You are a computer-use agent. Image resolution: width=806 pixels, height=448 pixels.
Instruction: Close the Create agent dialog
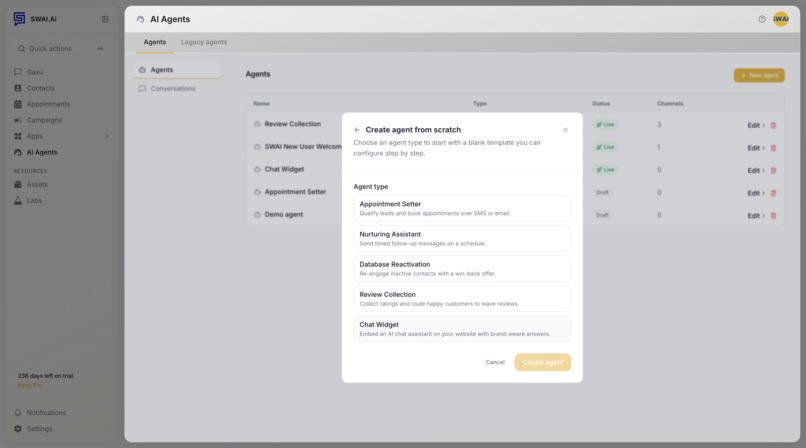click(565, 130)
